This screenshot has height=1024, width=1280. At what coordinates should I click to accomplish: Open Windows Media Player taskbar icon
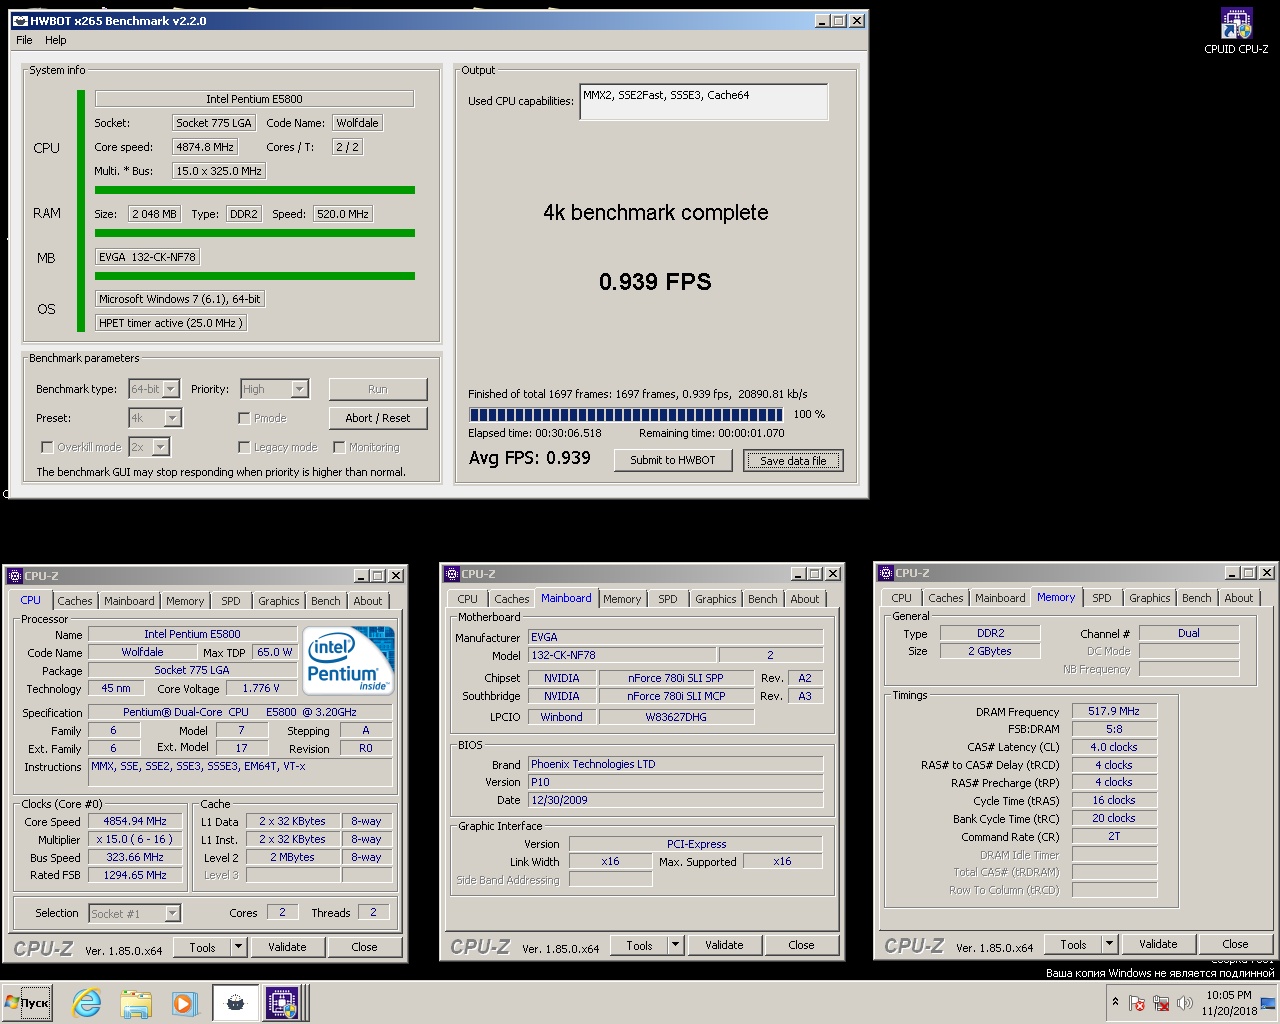[x=184, y=1003]
